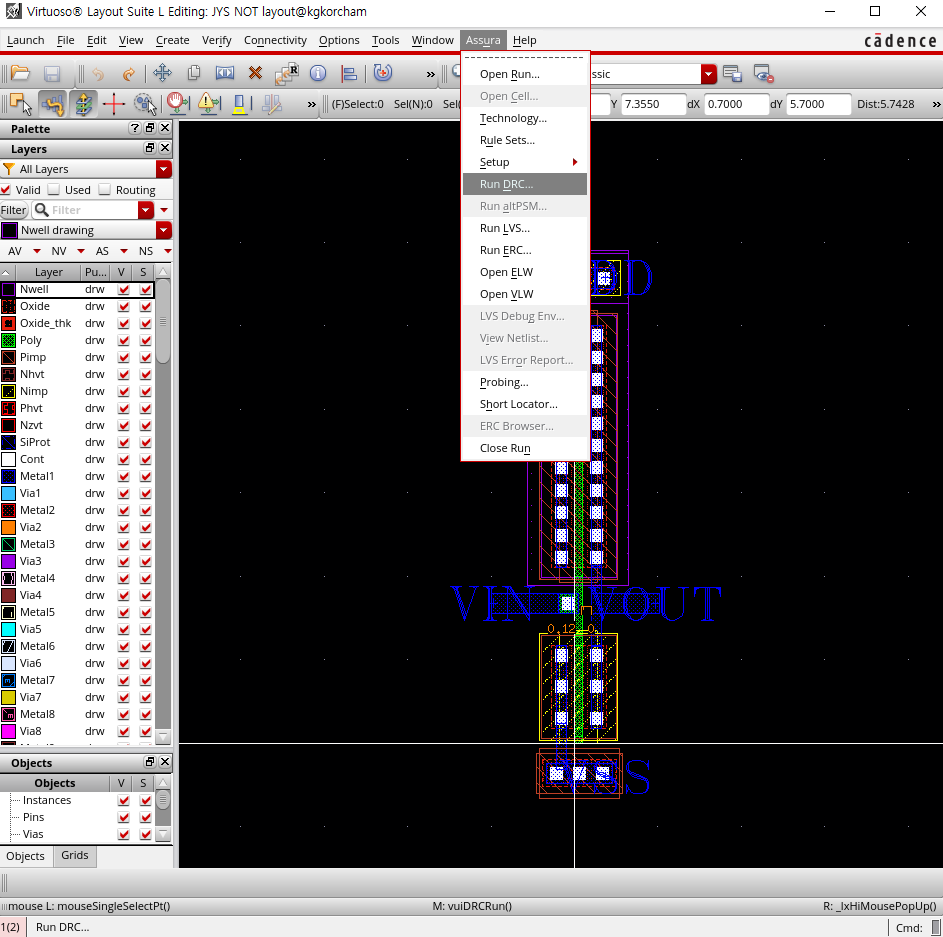This screenshot has height=937, width=943.
Task: Switch to the Objects tab
Action: pos(25,856)
